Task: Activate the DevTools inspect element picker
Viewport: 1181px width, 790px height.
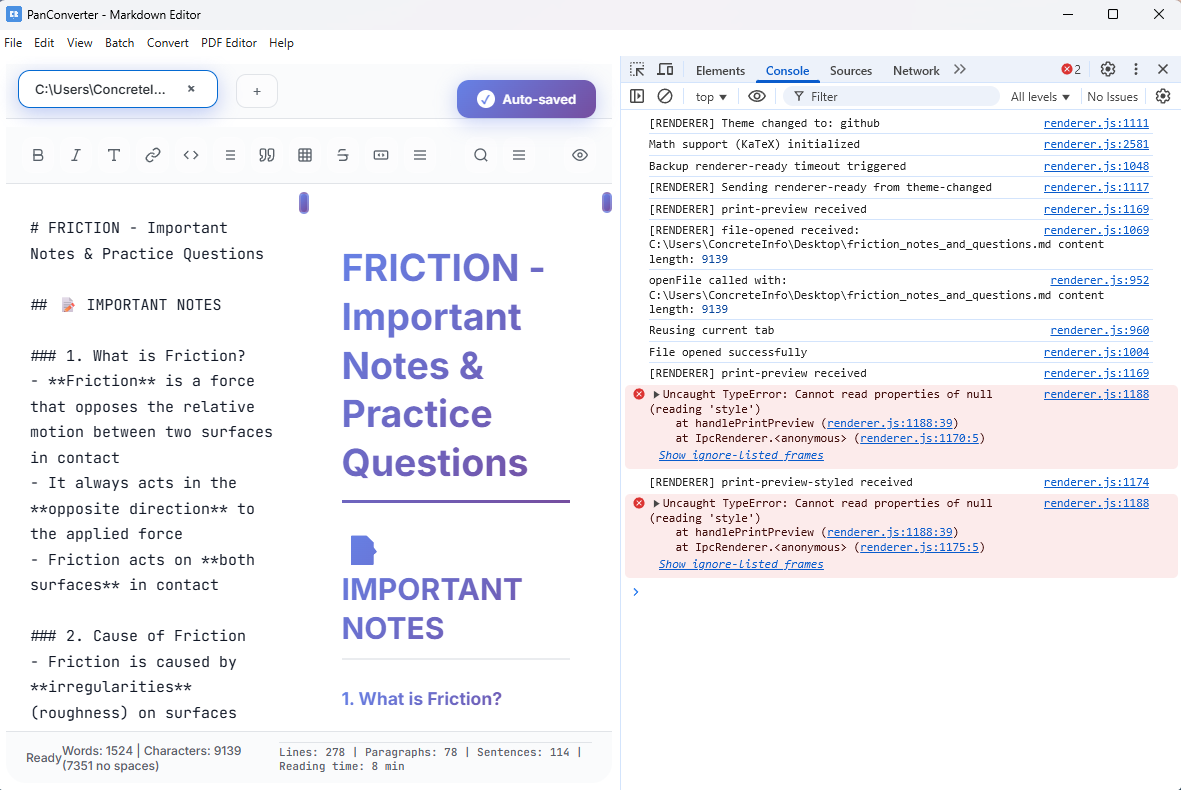Action: tap(637, 69)
